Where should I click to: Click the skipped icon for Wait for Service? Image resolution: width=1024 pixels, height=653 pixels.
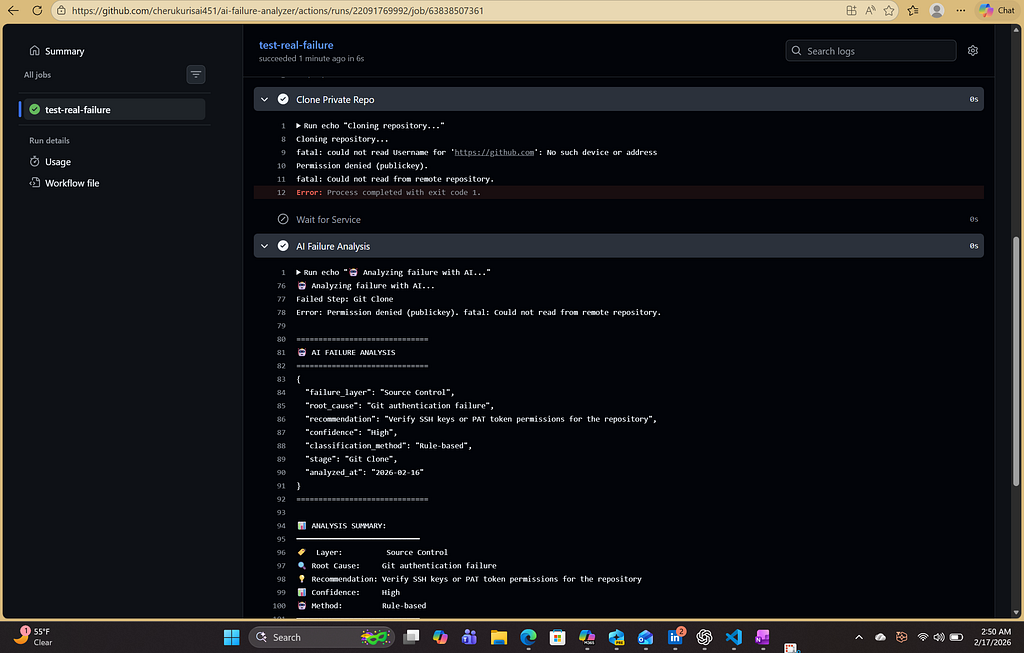pyautogui.click(x=283, y=219)
